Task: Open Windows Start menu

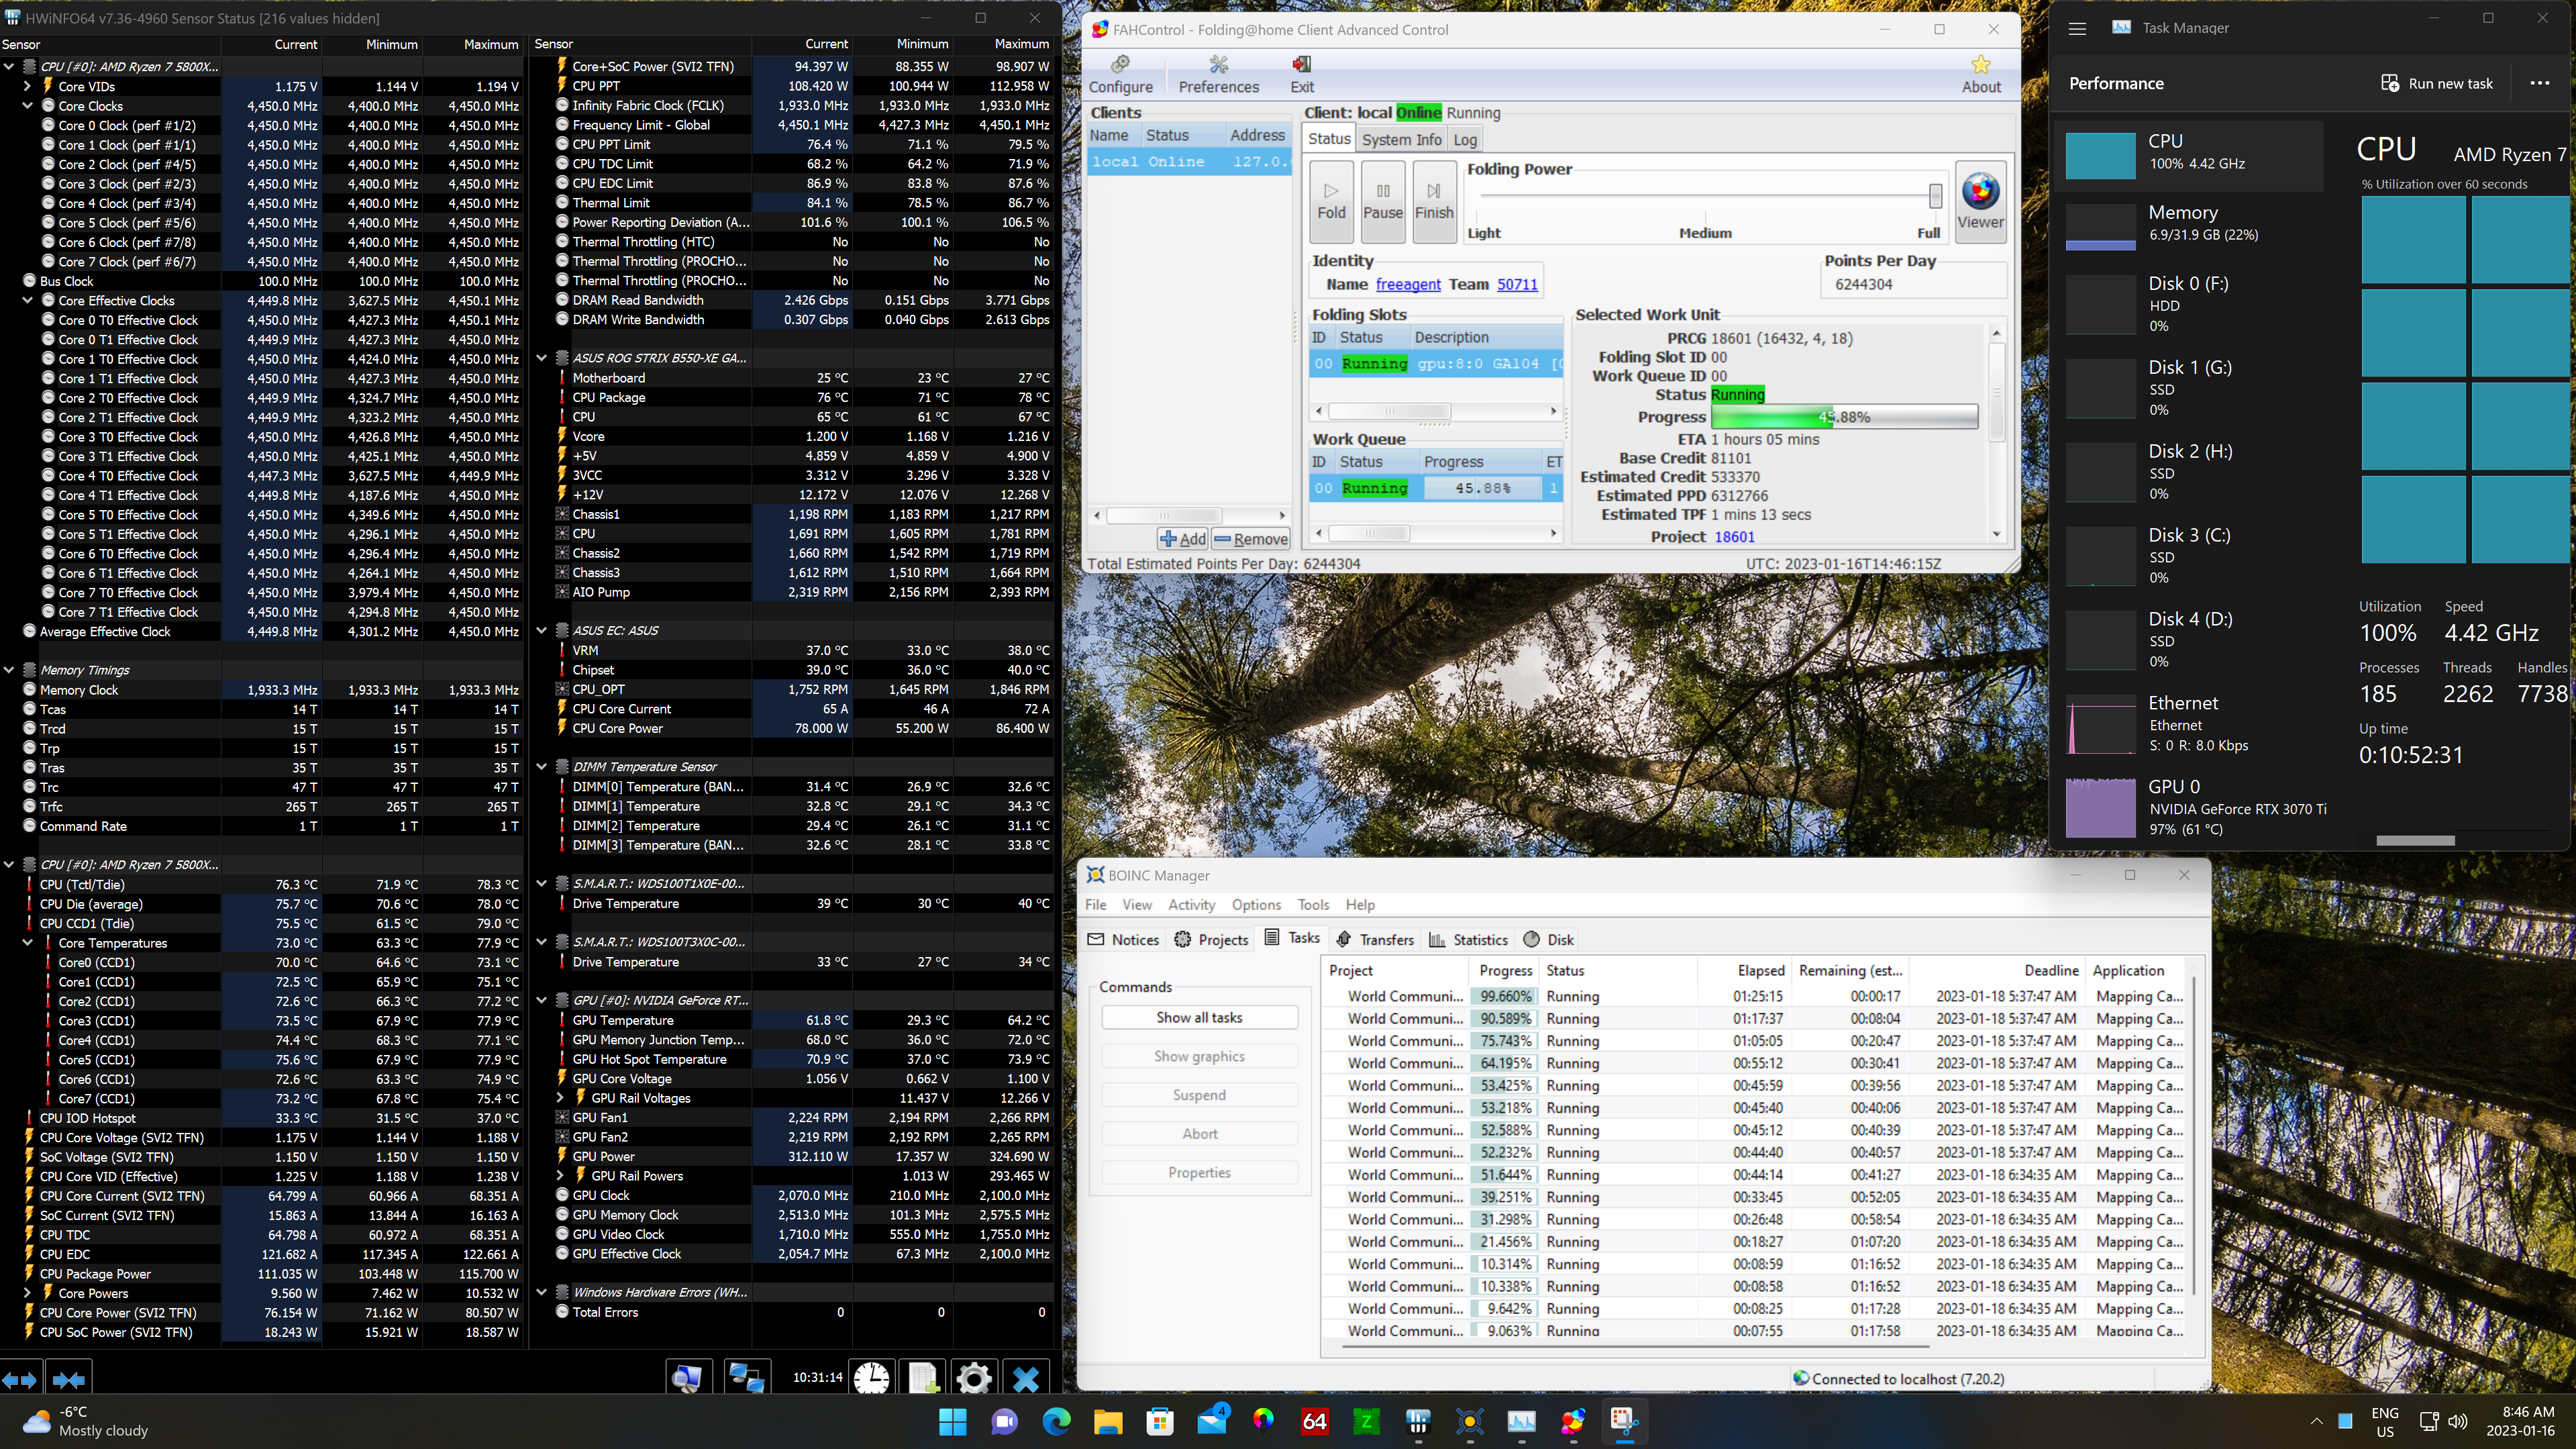Action: coord(952,1421)
